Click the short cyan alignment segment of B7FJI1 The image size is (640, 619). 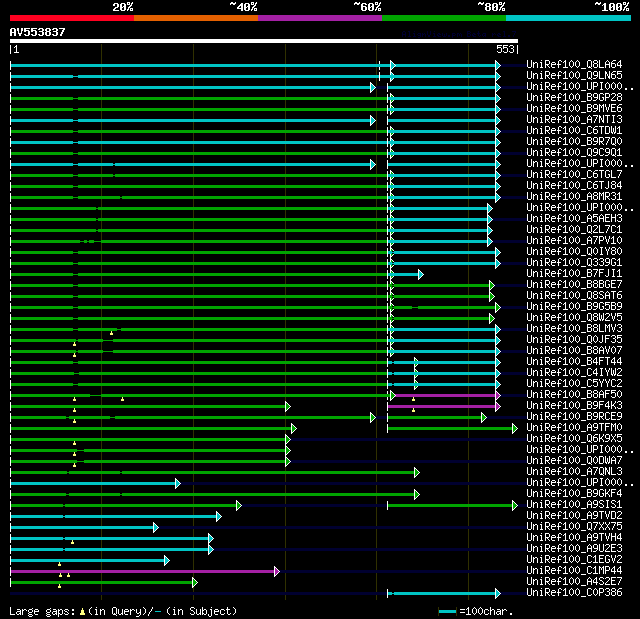pyautogui.click(x=406, y=274)
